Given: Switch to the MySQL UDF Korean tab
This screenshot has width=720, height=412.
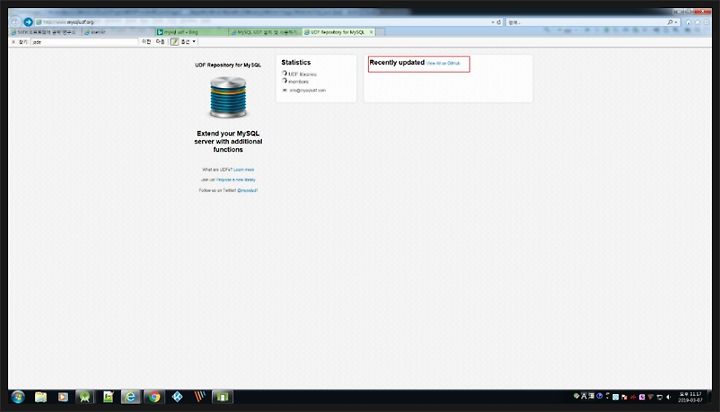Looking at the screenshot, I should tap(264, 32).
